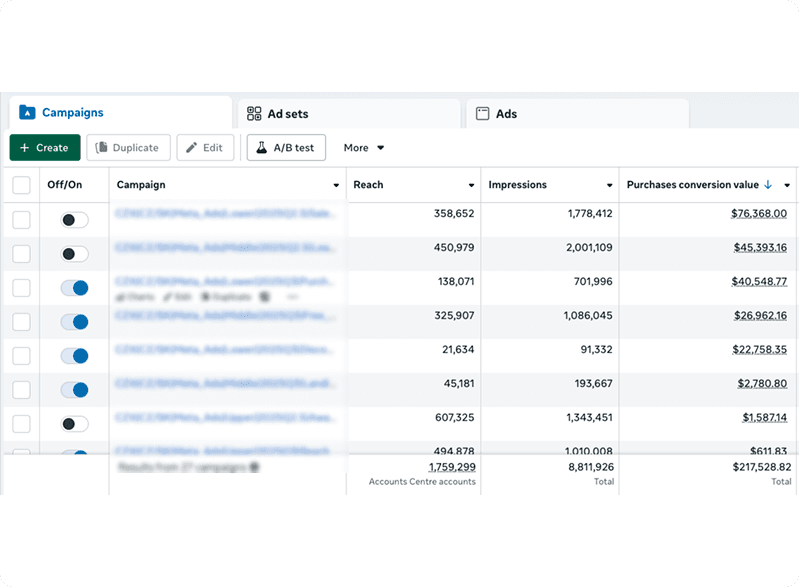Screen dimensions: 799x587
Task: Click the A/B test flask icon
Action: (x=261, y=148)
